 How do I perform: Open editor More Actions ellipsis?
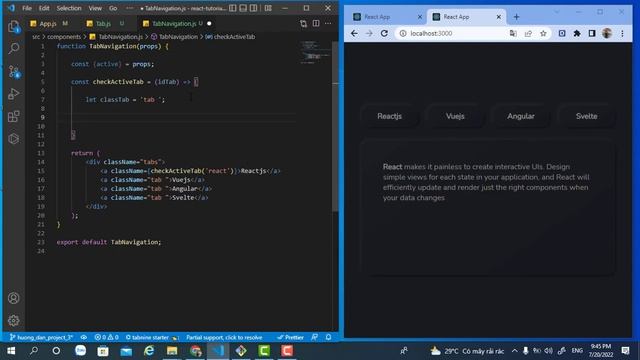tap(328, 24)
